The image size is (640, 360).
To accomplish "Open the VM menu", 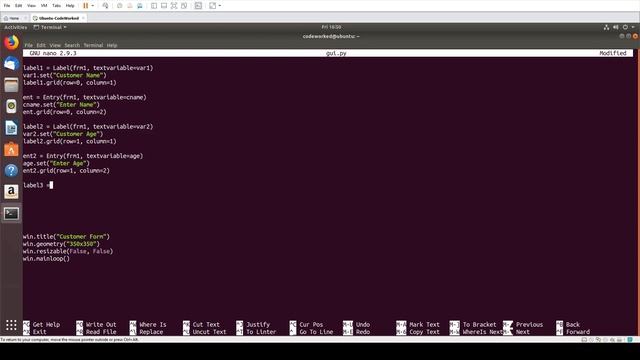I will coord(44,6).
